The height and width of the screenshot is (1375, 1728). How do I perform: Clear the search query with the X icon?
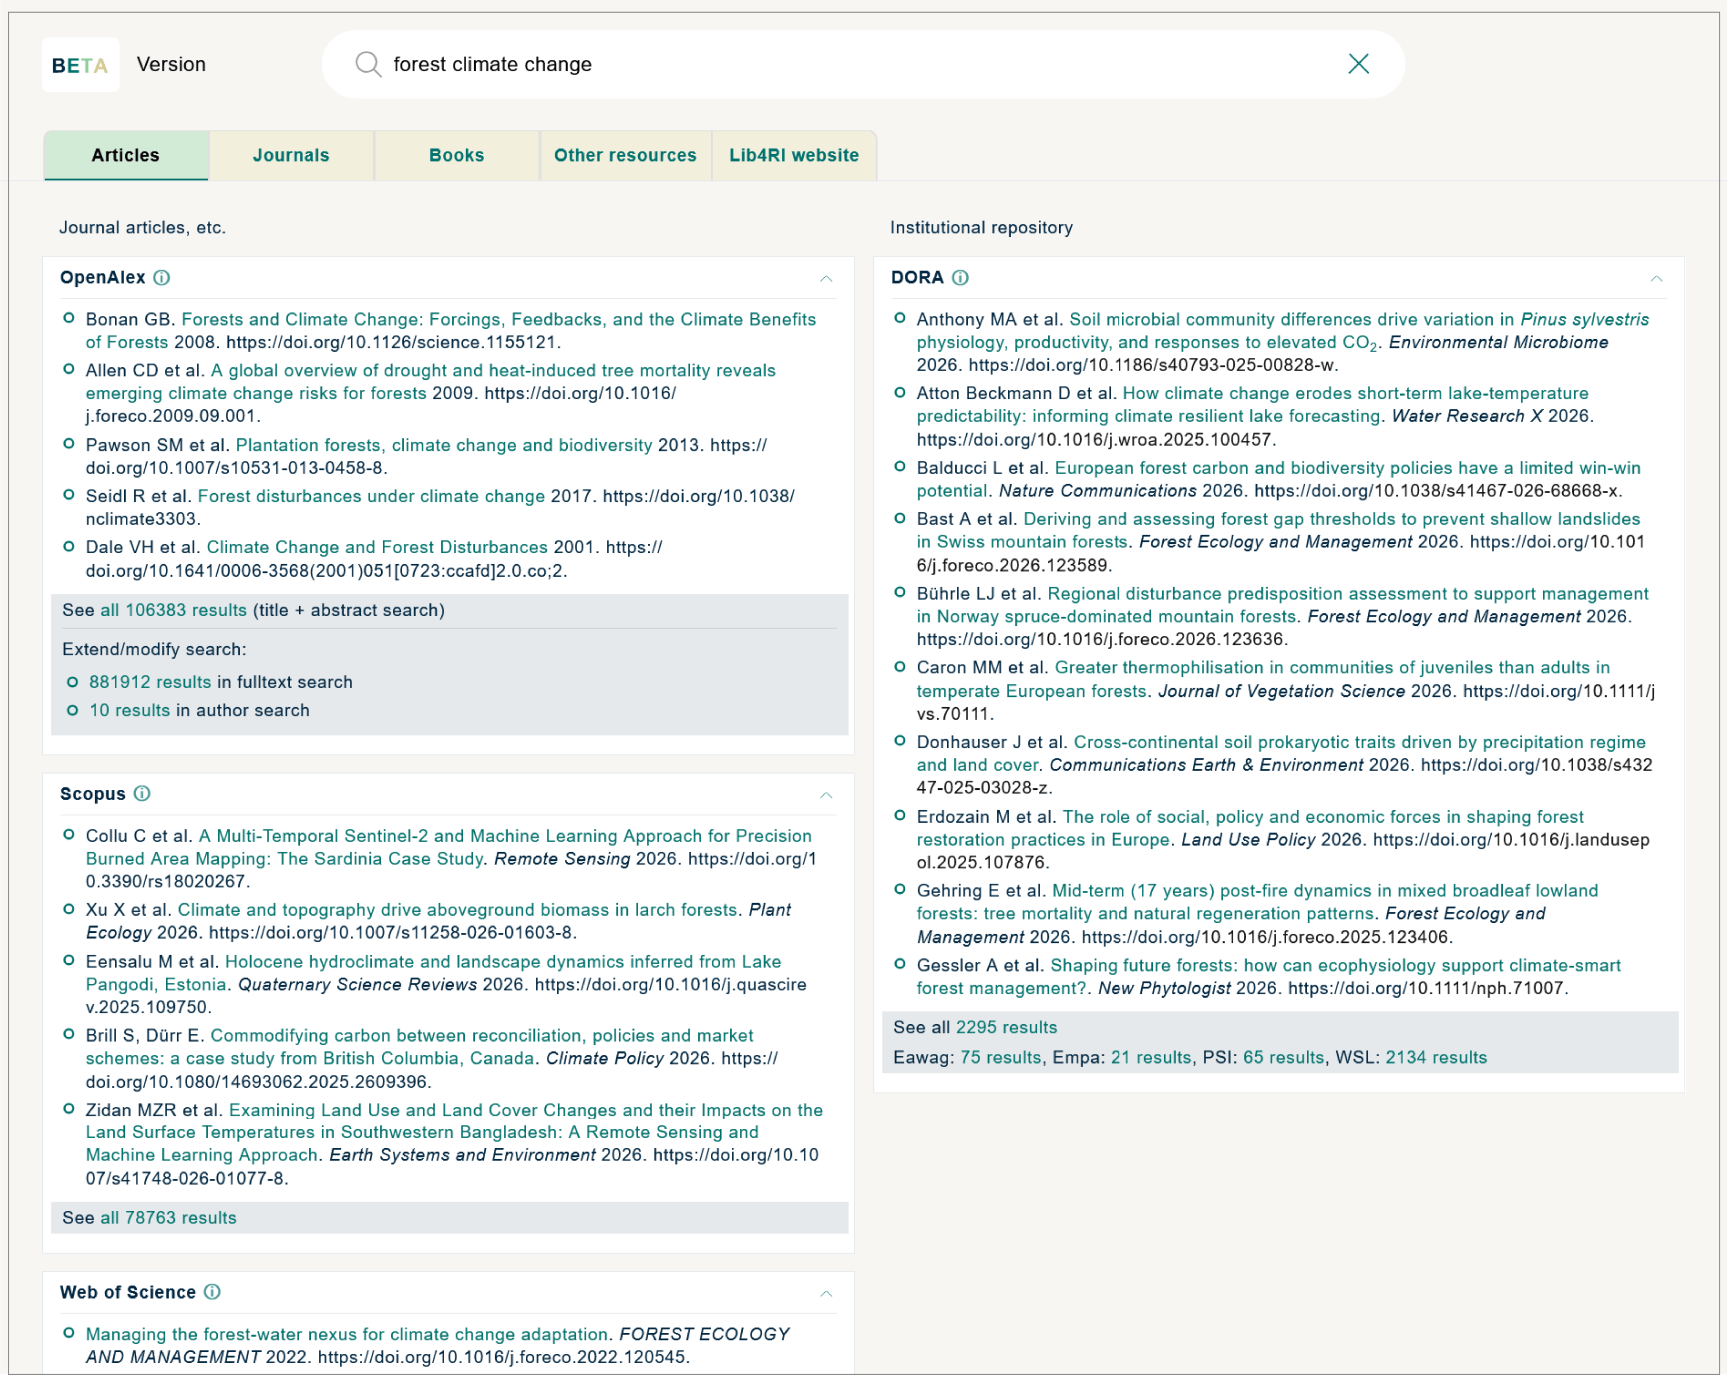point(1359,64)
